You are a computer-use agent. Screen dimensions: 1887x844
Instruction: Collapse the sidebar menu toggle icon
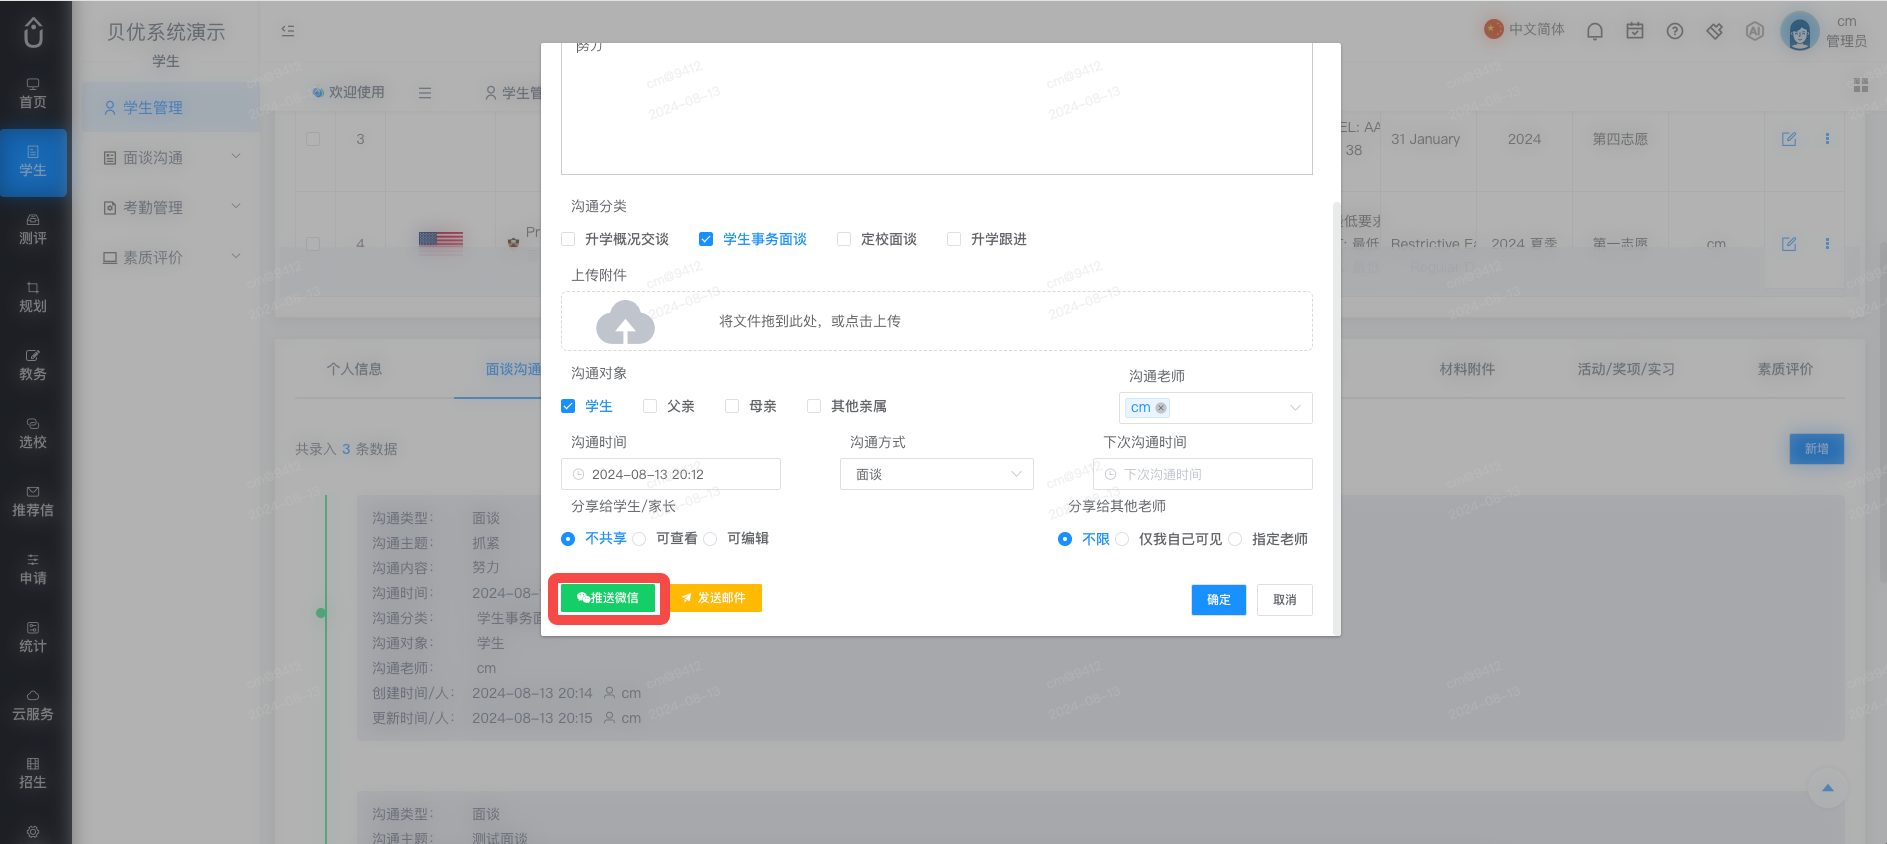point(288,31)
